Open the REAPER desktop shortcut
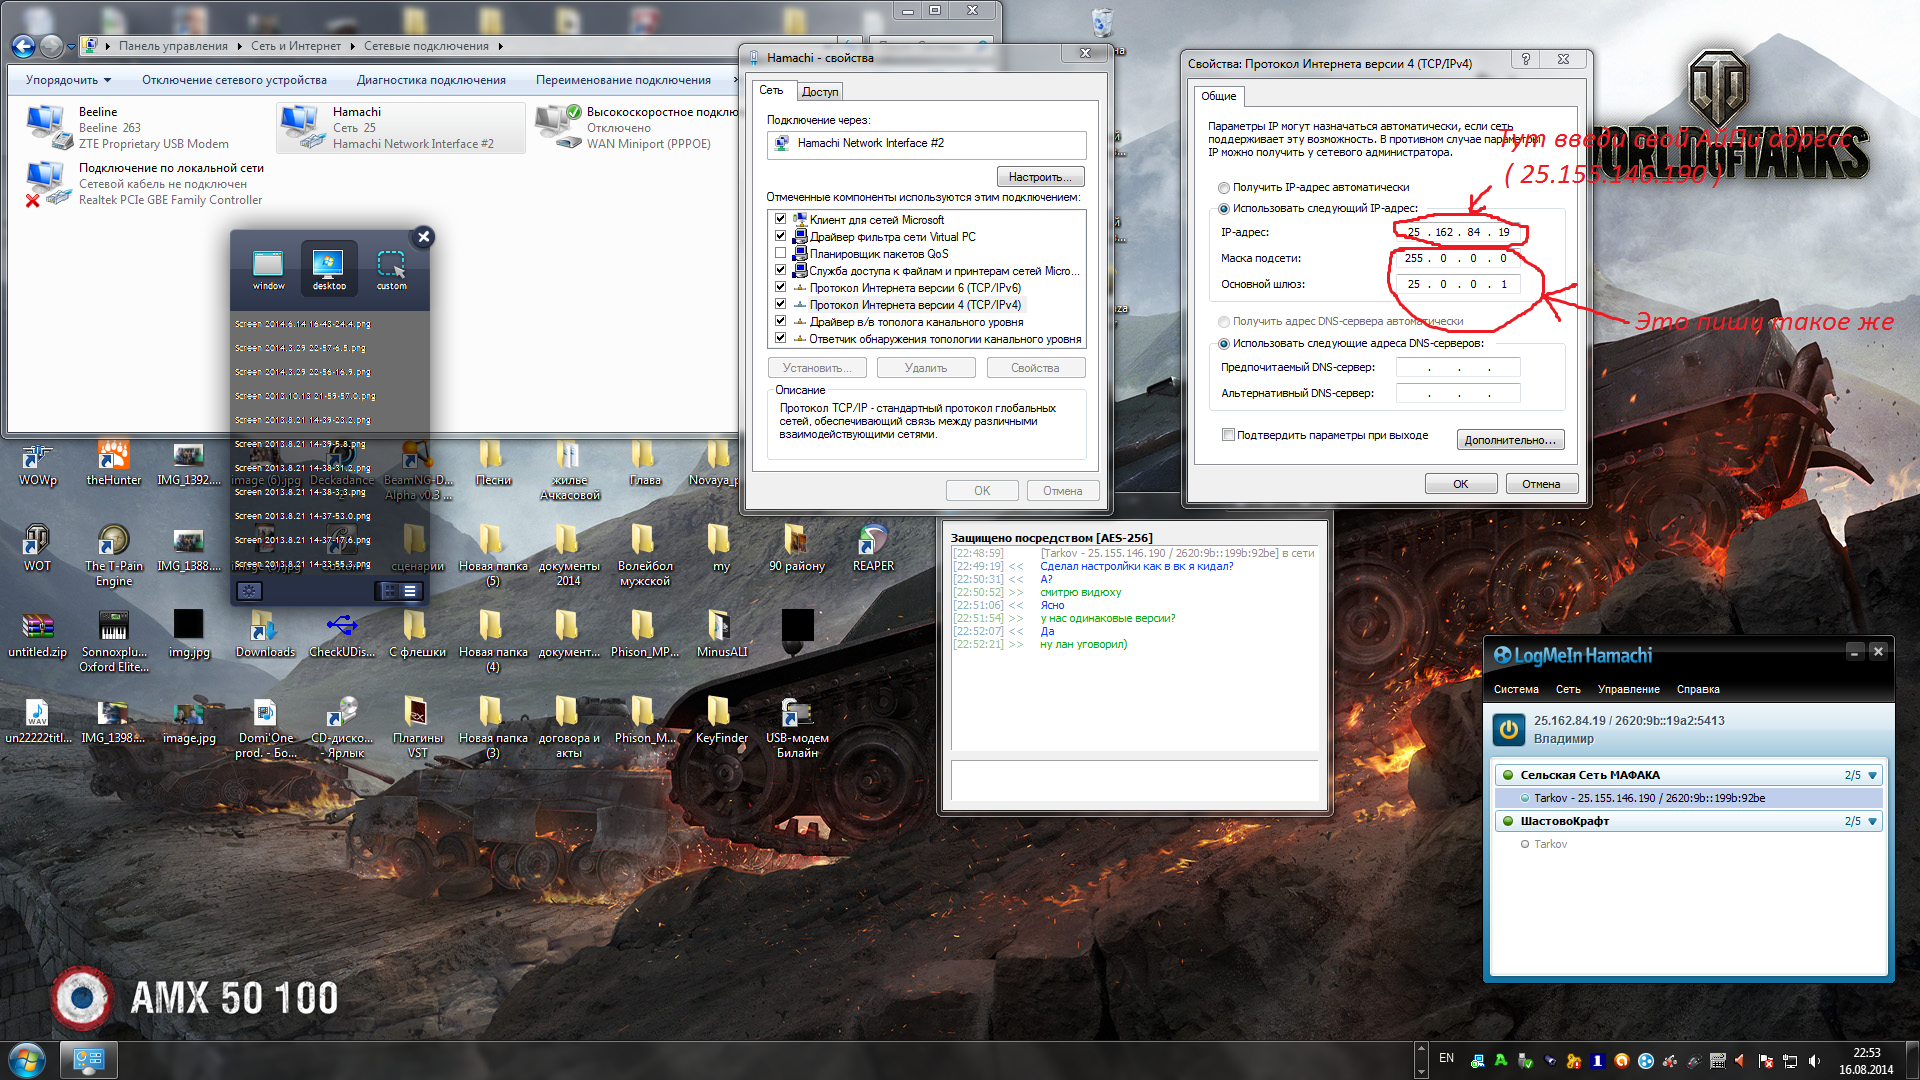 click(873, 548)
